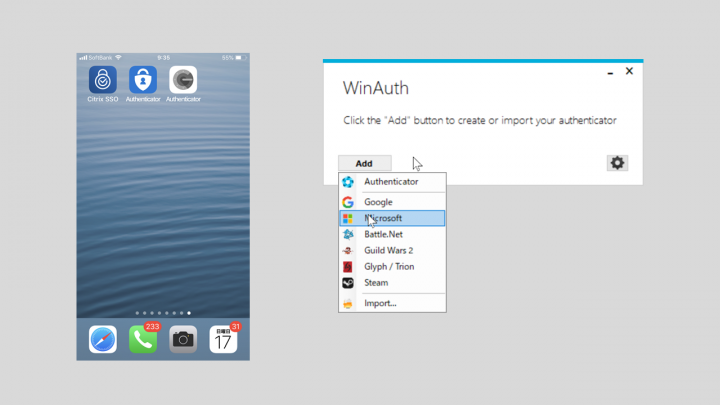Launch the Camera app in dock
720x405 pixels.
(183, 339)
